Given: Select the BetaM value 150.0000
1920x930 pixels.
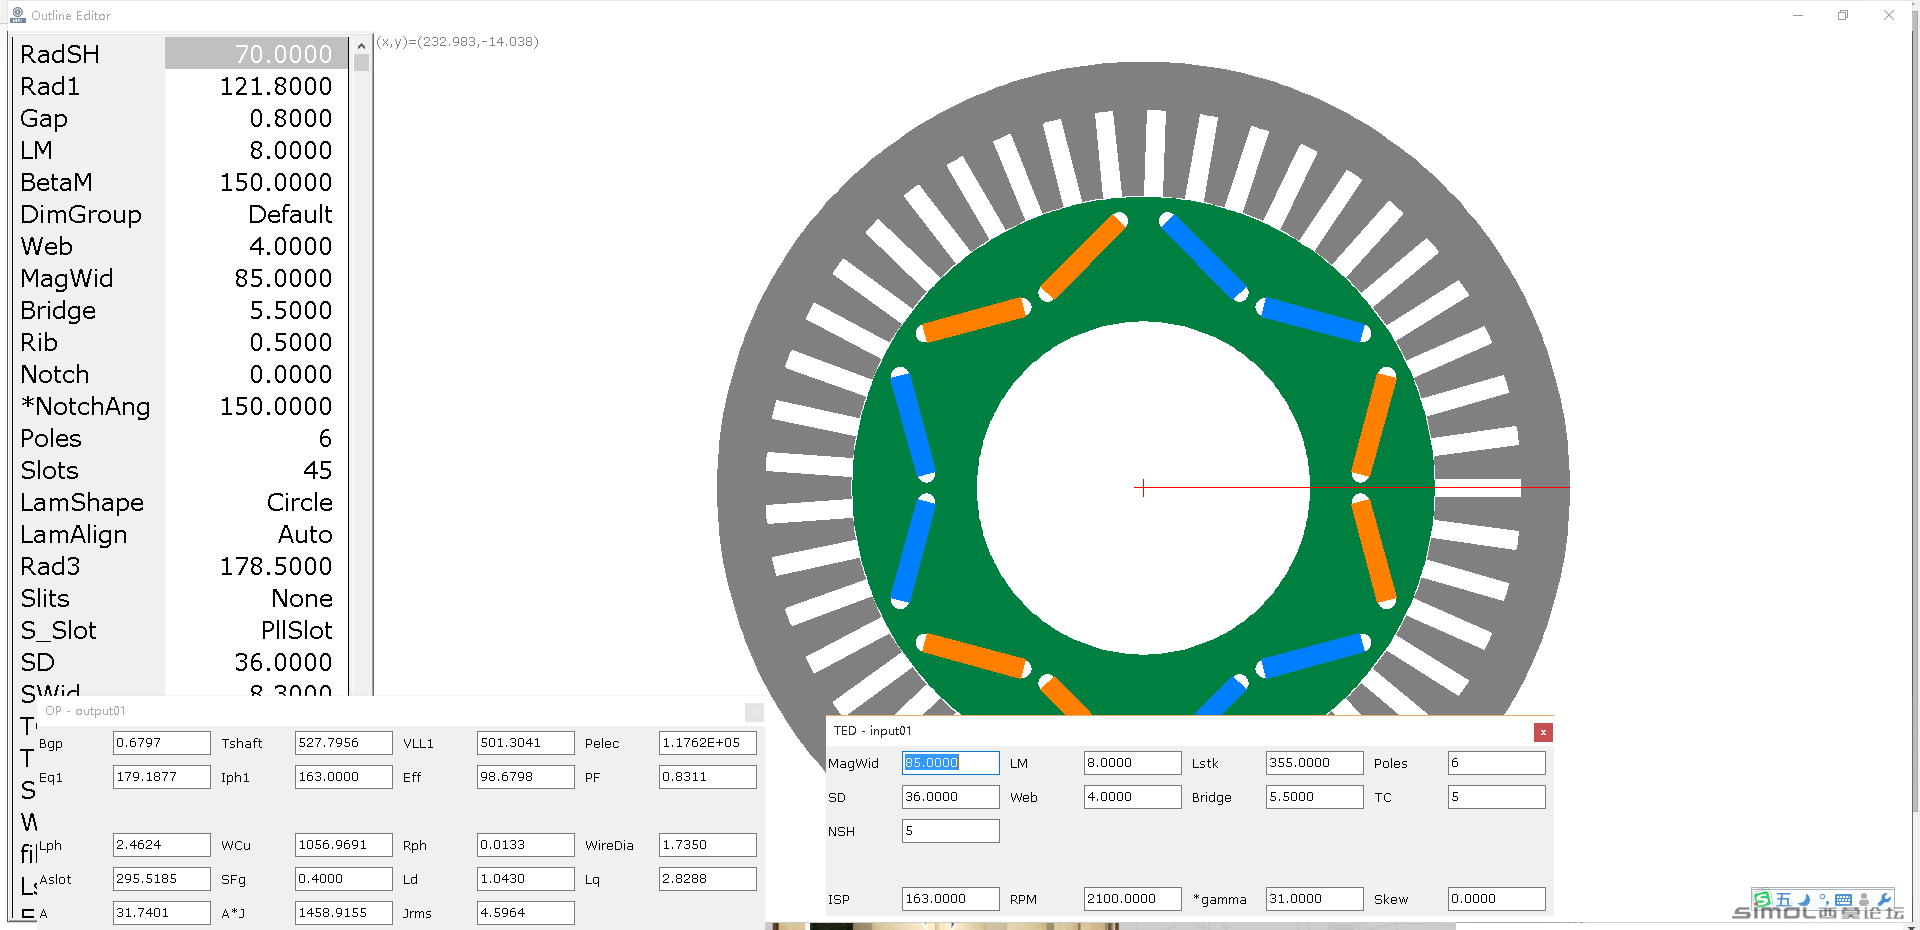Looking at the screenshot, I should click(x=256, y=182).
